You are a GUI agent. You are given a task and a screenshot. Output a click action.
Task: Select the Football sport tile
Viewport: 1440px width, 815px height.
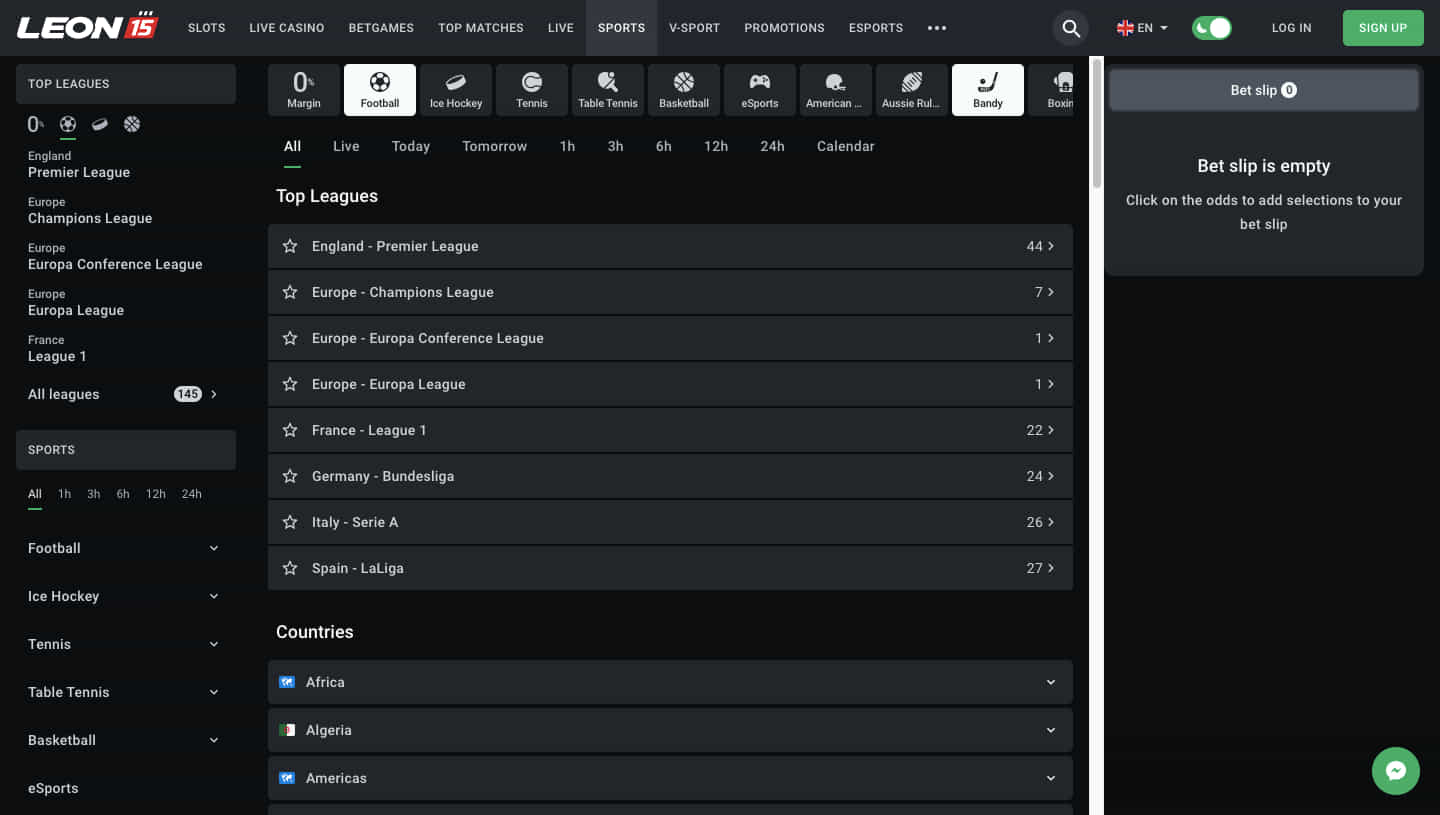tap(380, 90)
